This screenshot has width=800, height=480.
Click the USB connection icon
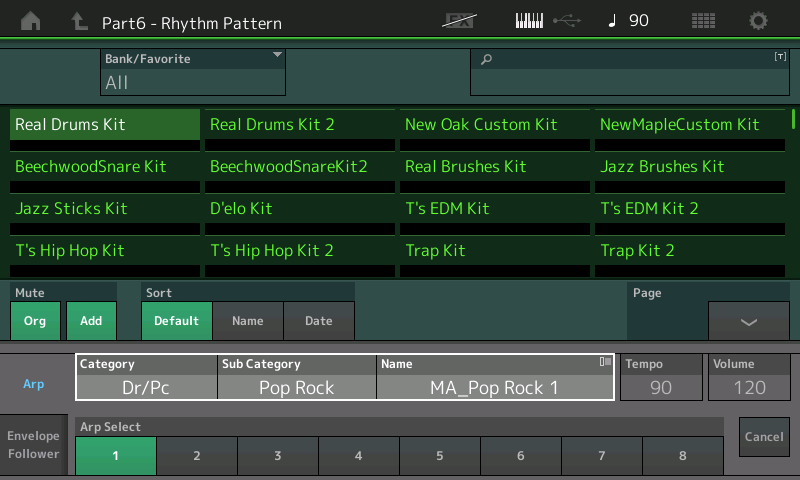click(565, 21)
